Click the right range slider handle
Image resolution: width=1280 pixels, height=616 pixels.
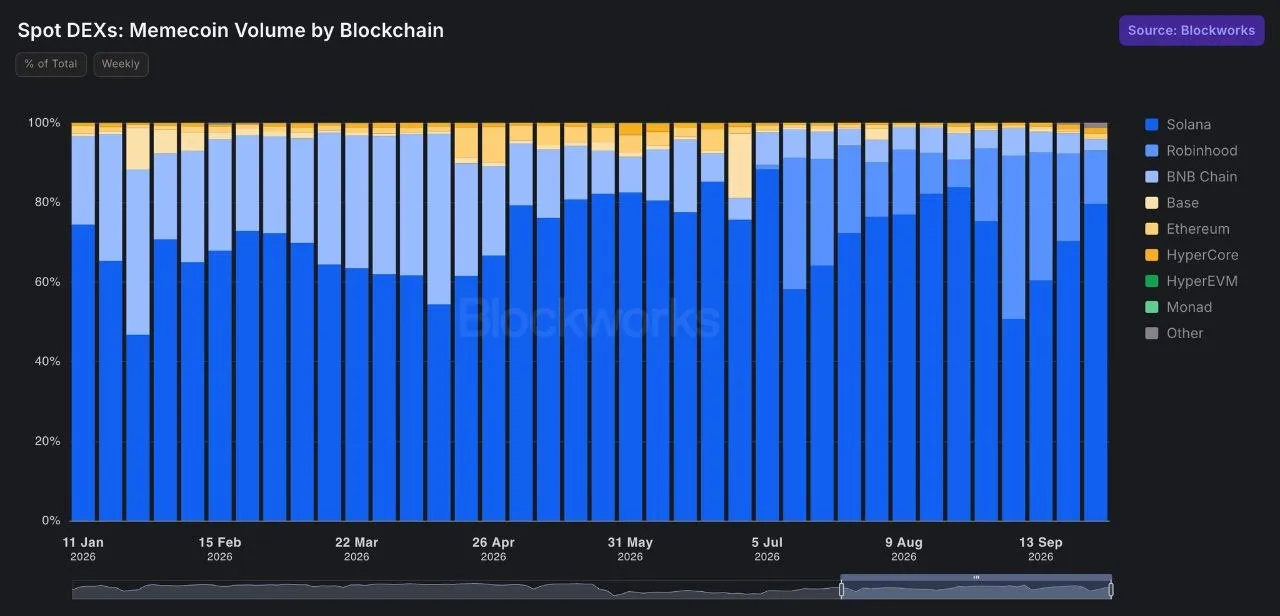click(x=1111, y=590)
